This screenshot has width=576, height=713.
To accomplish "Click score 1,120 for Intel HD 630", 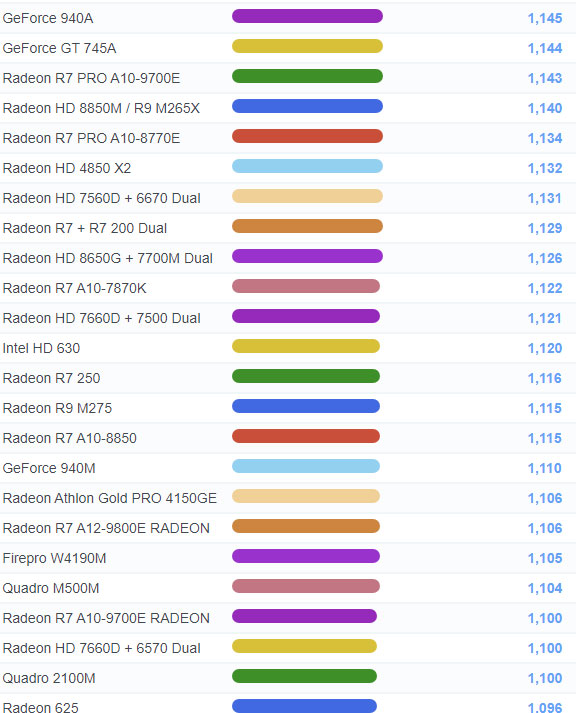I will pyautogui.click(x=545, y=348).
